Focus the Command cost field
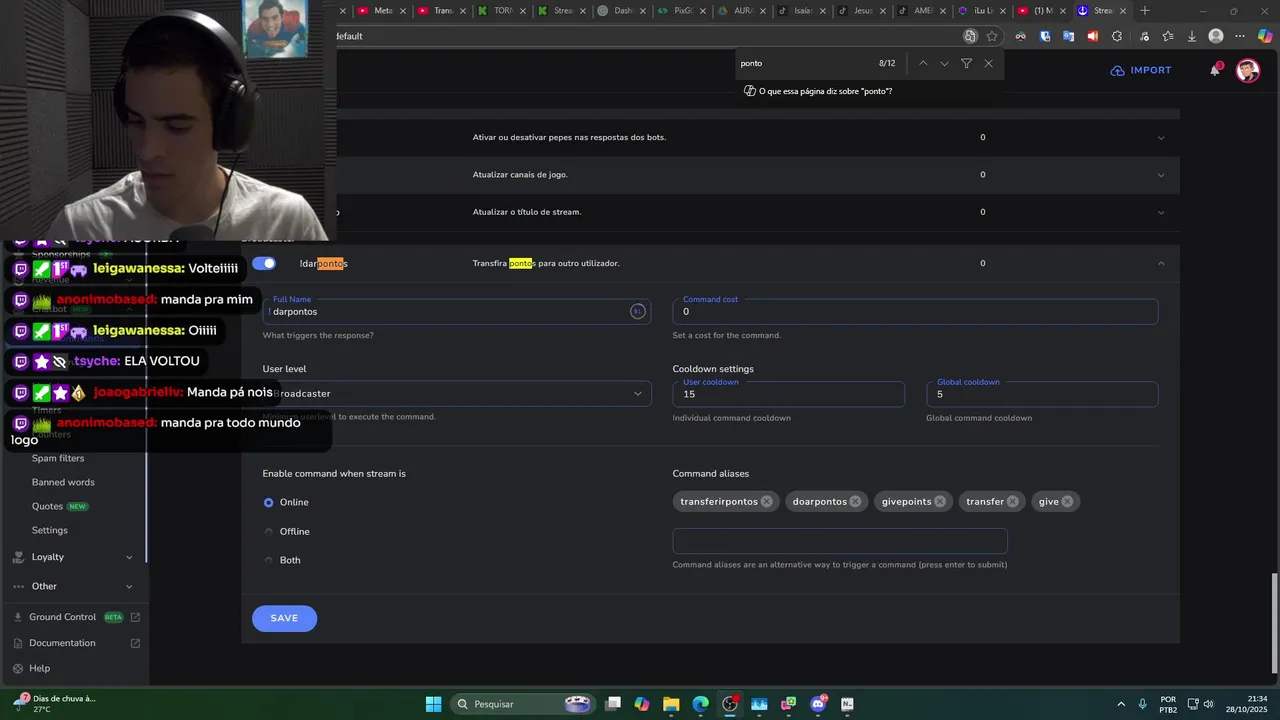 click(915, 311)
